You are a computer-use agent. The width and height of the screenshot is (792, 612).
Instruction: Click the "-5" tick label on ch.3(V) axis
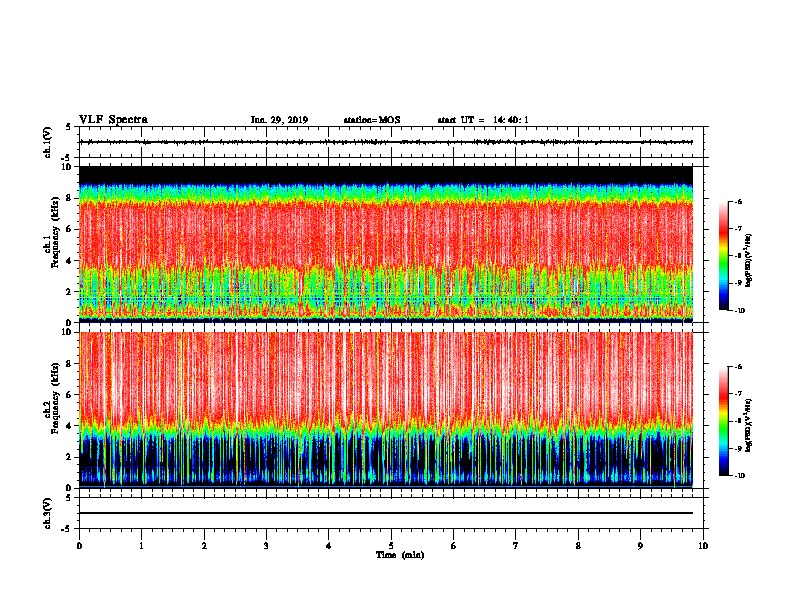[68, 529]
